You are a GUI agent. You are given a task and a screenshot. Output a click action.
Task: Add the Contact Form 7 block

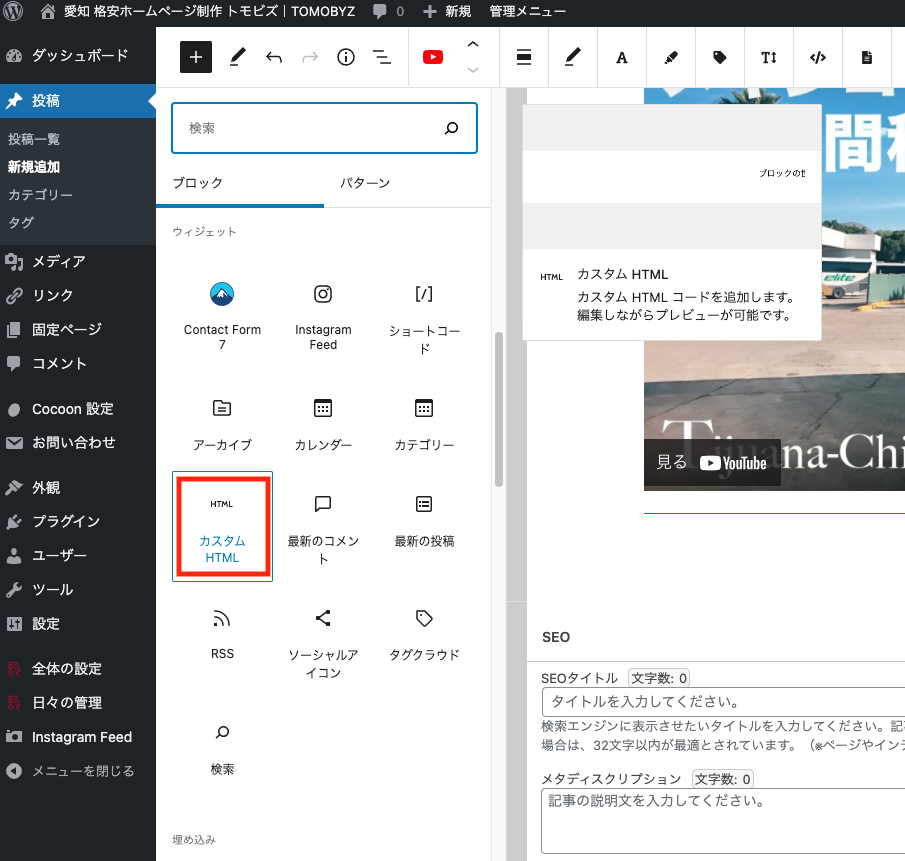pyautogui.click(x=222, y=315)
